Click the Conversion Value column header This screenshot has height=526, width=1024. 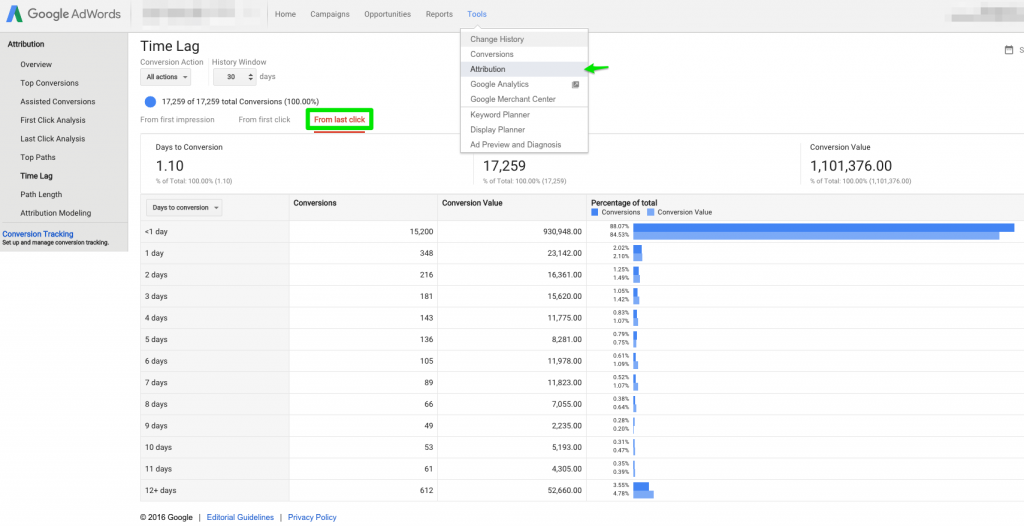pos(472,203)
